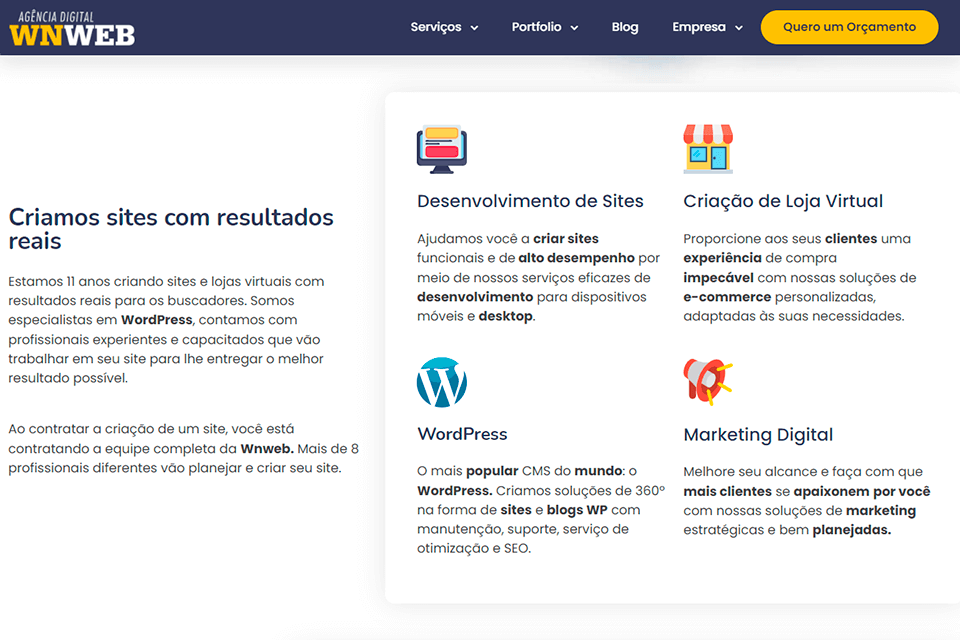Open the WordPress service heading
The width and height of the screenshot is (960, 640).
[462, 434]
